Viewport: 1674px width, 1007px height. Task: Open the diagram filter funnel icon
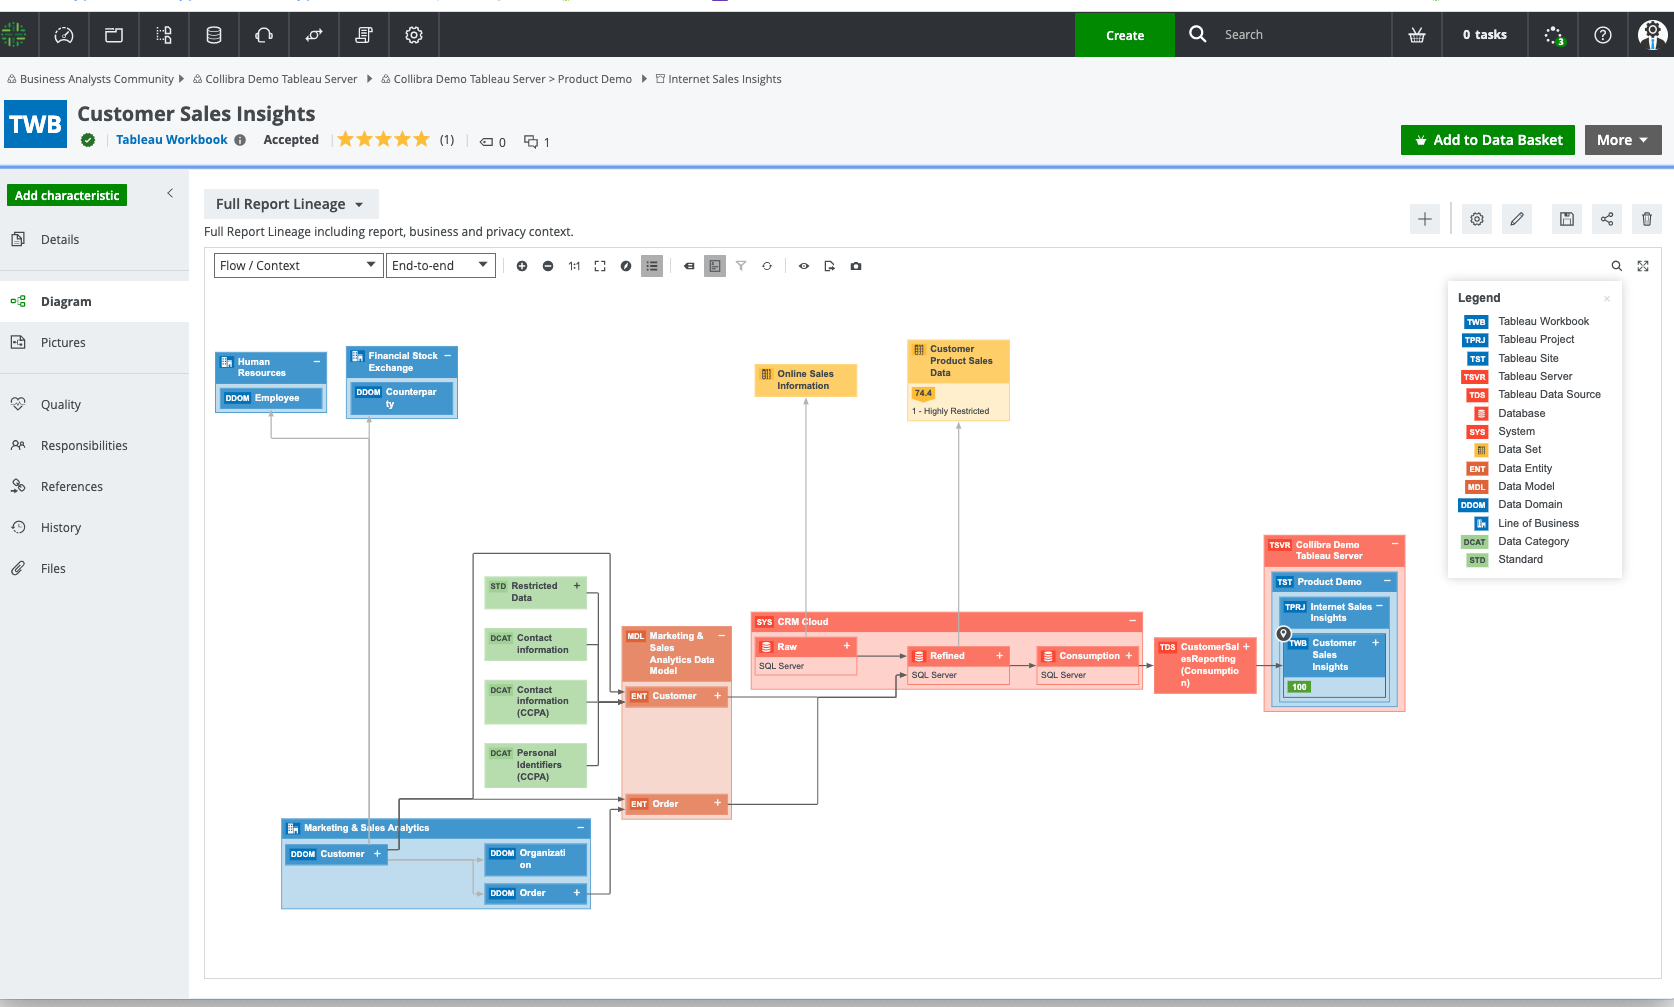[x=741, y=266]
